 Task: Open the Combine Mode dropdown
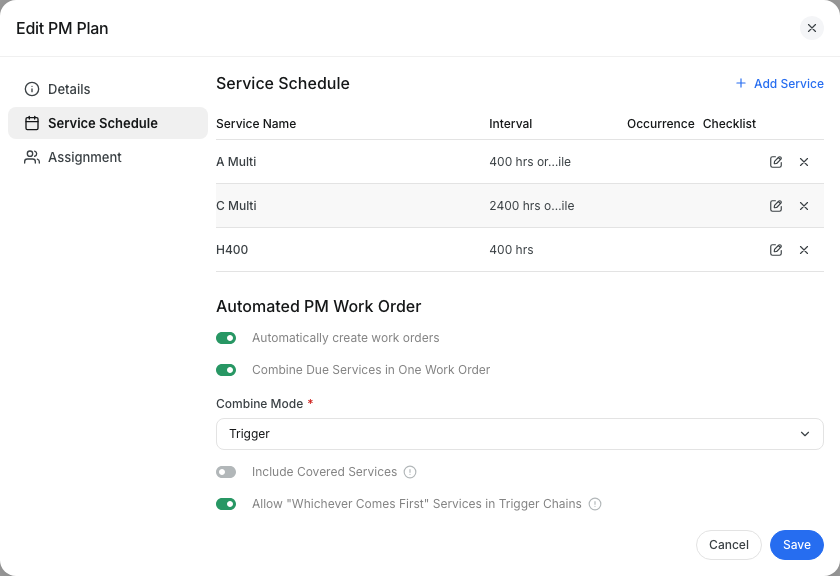click(x=520, y=434)
